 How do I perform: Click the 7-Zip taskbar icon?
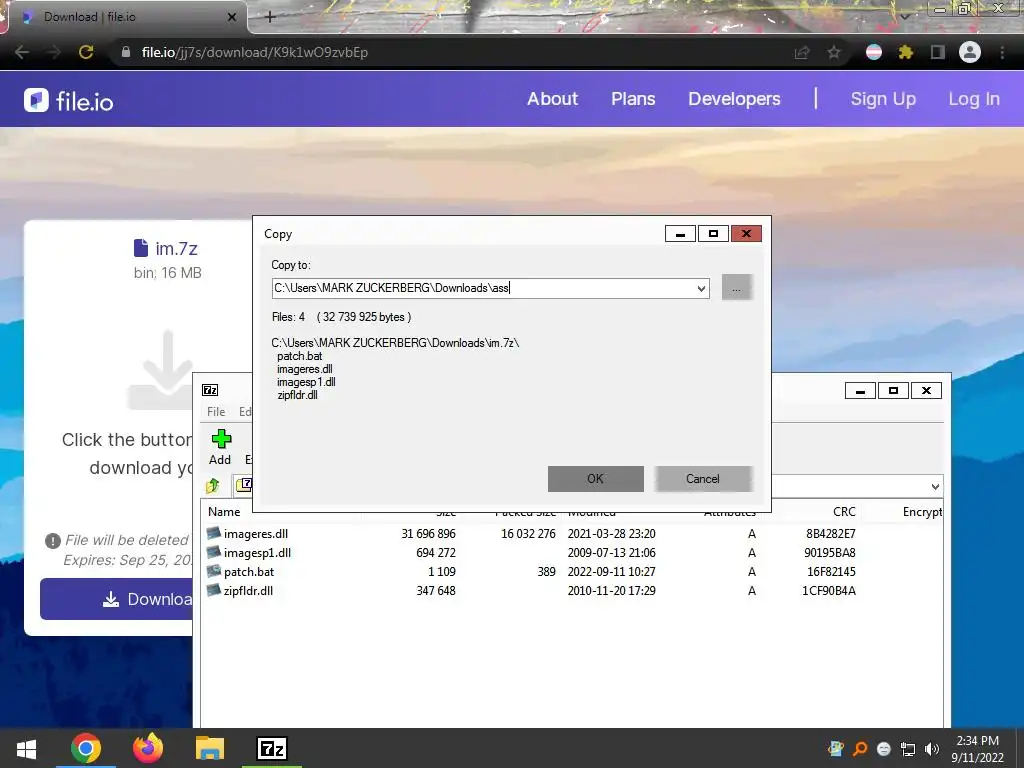[x=272, y=748]
